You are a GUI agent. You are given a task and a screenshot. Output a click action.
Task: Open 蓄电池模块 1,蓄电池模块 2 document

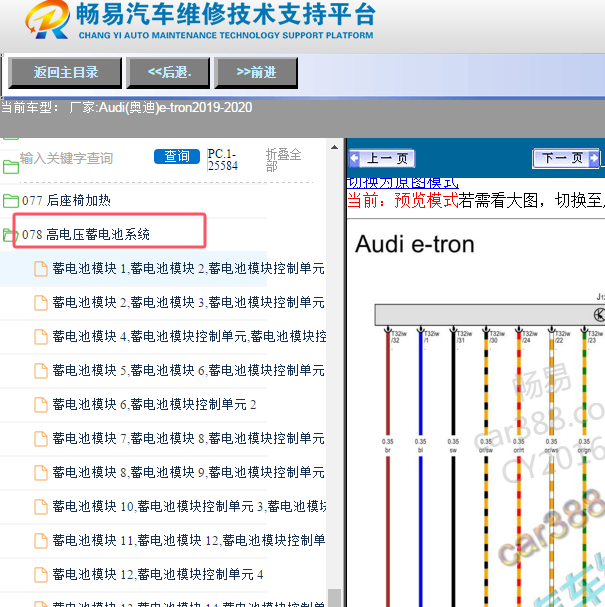[189, 268]
